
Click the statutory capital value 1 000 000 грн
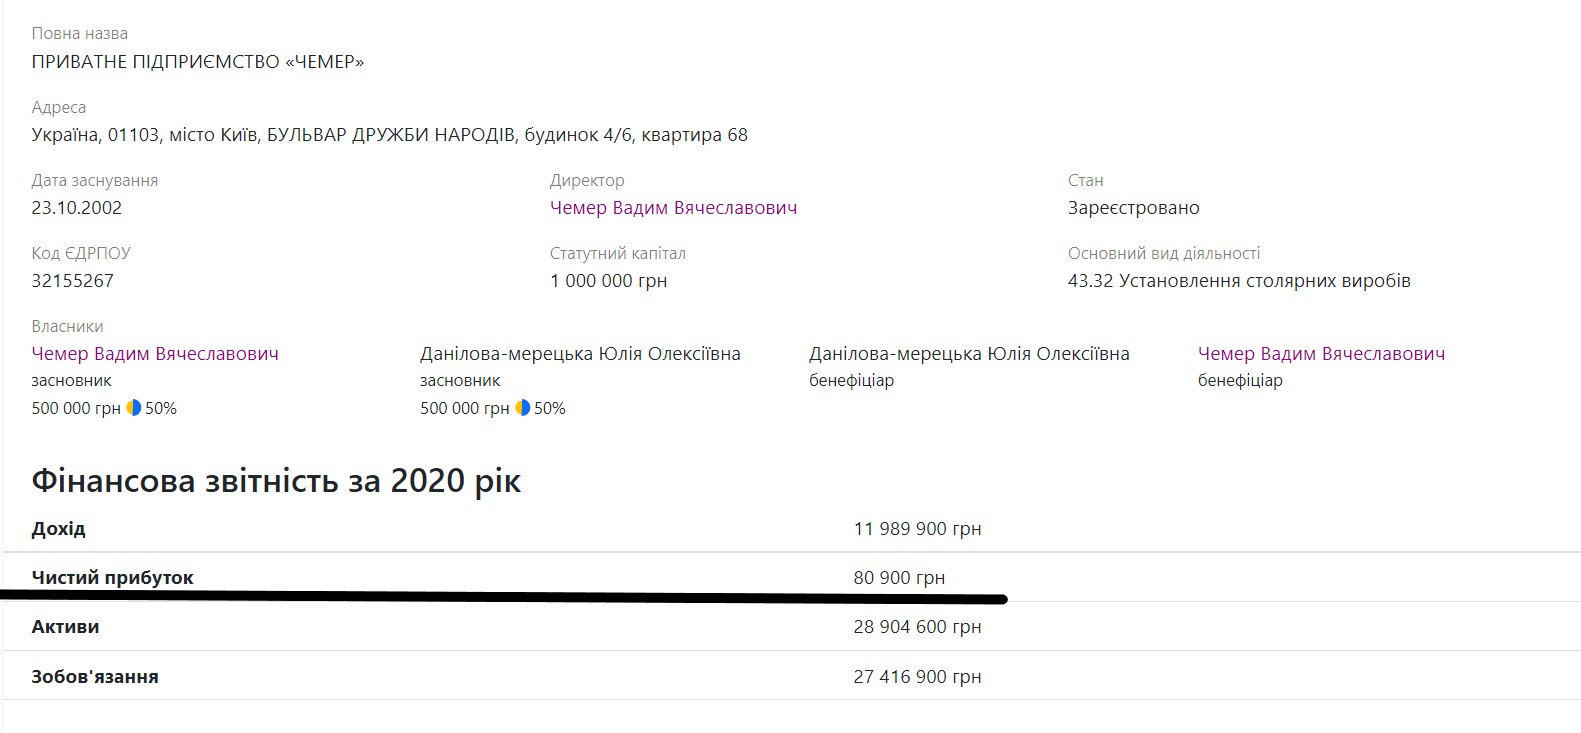click(x=608, y=281)
